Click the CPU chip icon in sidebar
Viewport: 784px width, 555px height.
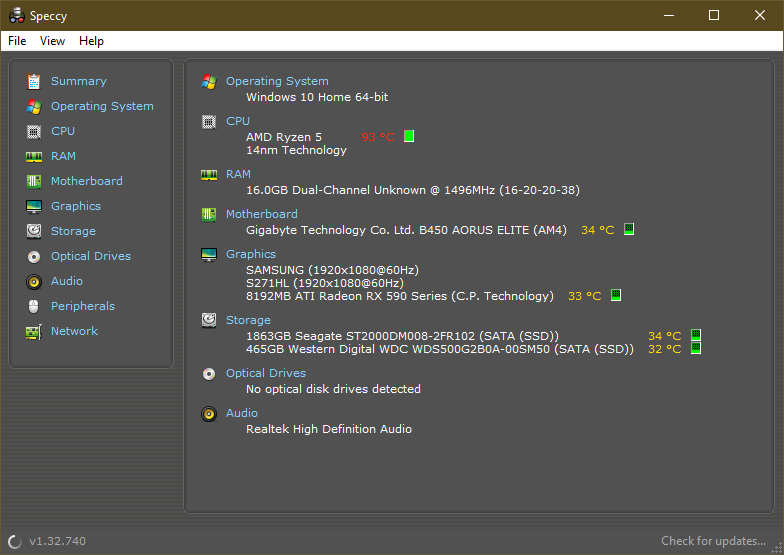coord(34,132)
